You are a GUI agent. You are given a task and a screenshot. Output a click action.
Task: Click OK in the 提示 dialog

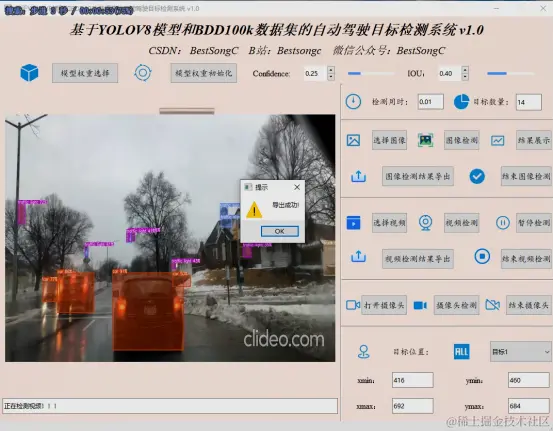coord(279,231)
